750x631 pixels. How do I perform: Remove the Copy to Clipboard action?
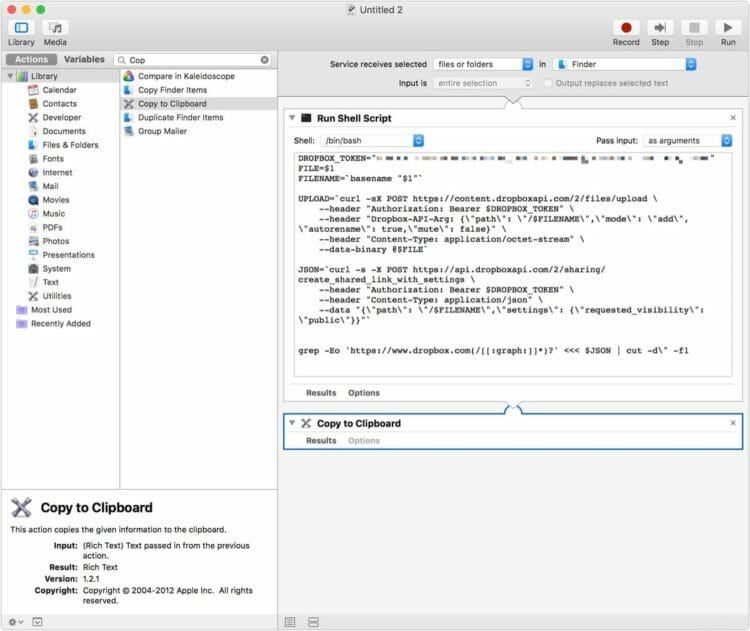coord(733,423)
